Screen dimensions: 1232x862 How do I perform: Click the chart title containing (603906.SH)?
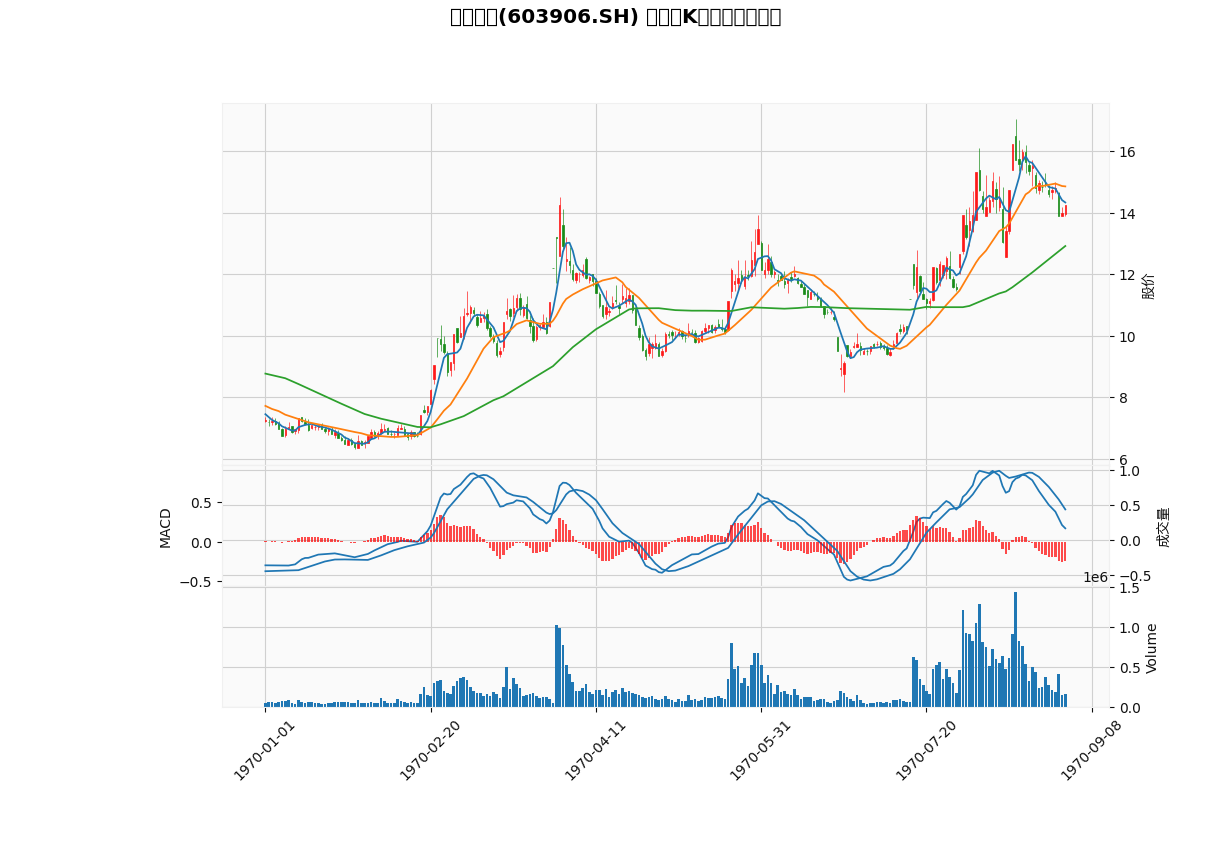click(x=615, y=17)
